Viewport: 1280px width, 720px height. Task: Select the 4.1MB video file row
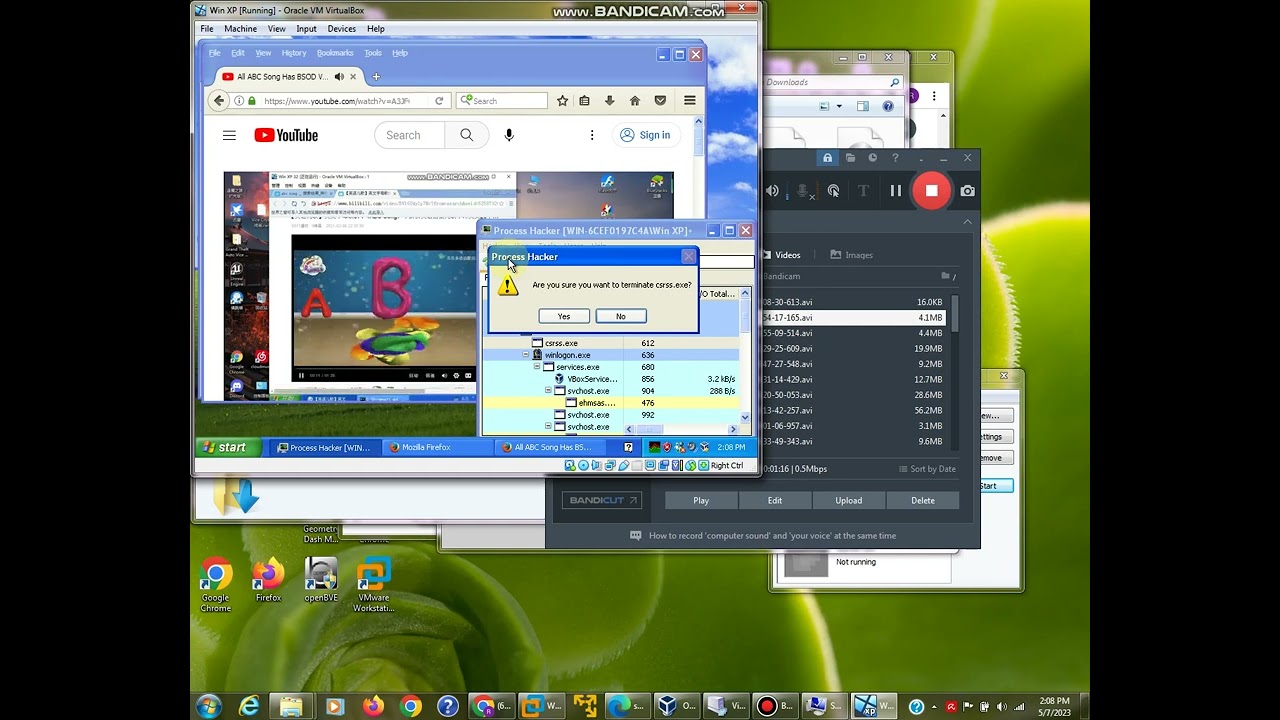coord(854,317)
